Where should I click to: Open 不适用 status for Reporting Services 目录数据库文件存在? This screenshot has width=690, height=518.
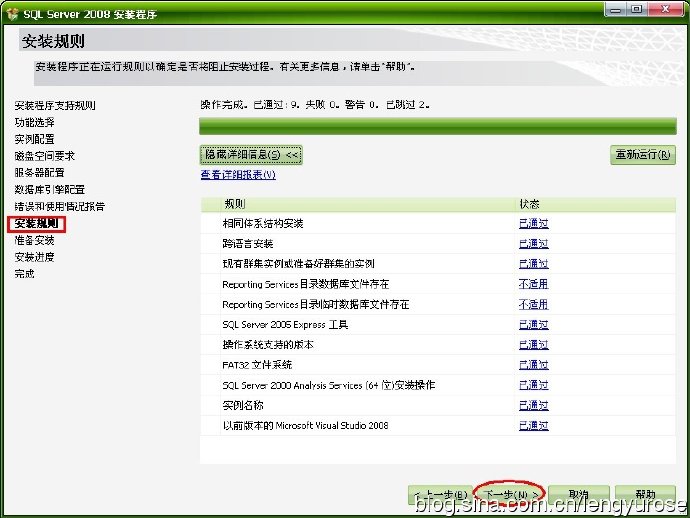point(533,284)
